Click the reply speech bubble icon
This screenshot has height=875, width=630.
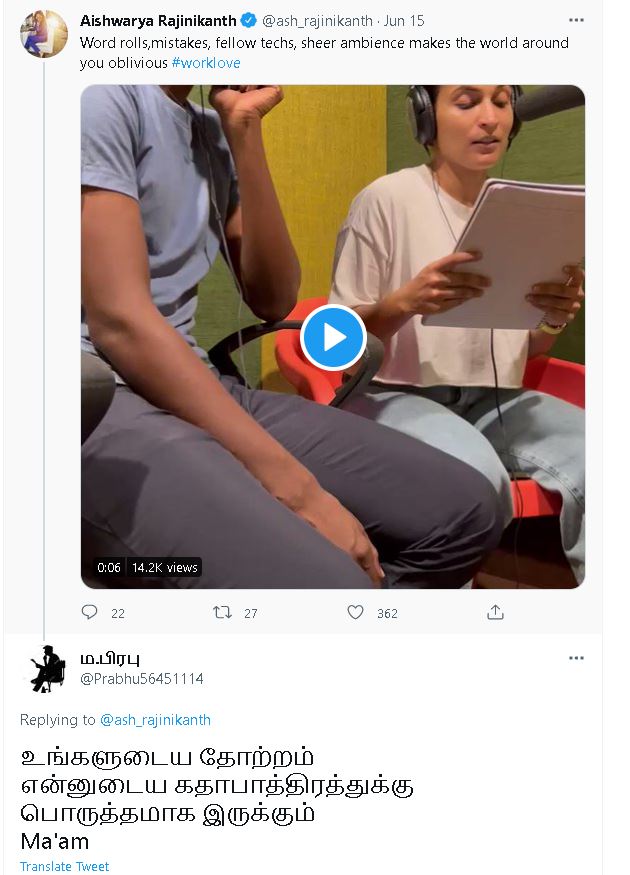[x=90, y=612]
